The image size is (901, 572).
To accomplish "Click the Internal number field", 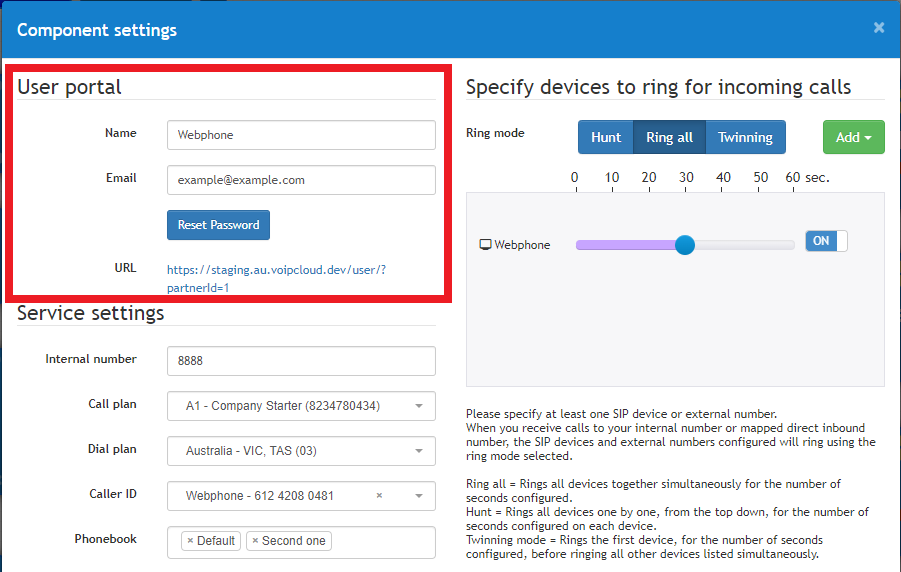I will click(x=301, y=360).
